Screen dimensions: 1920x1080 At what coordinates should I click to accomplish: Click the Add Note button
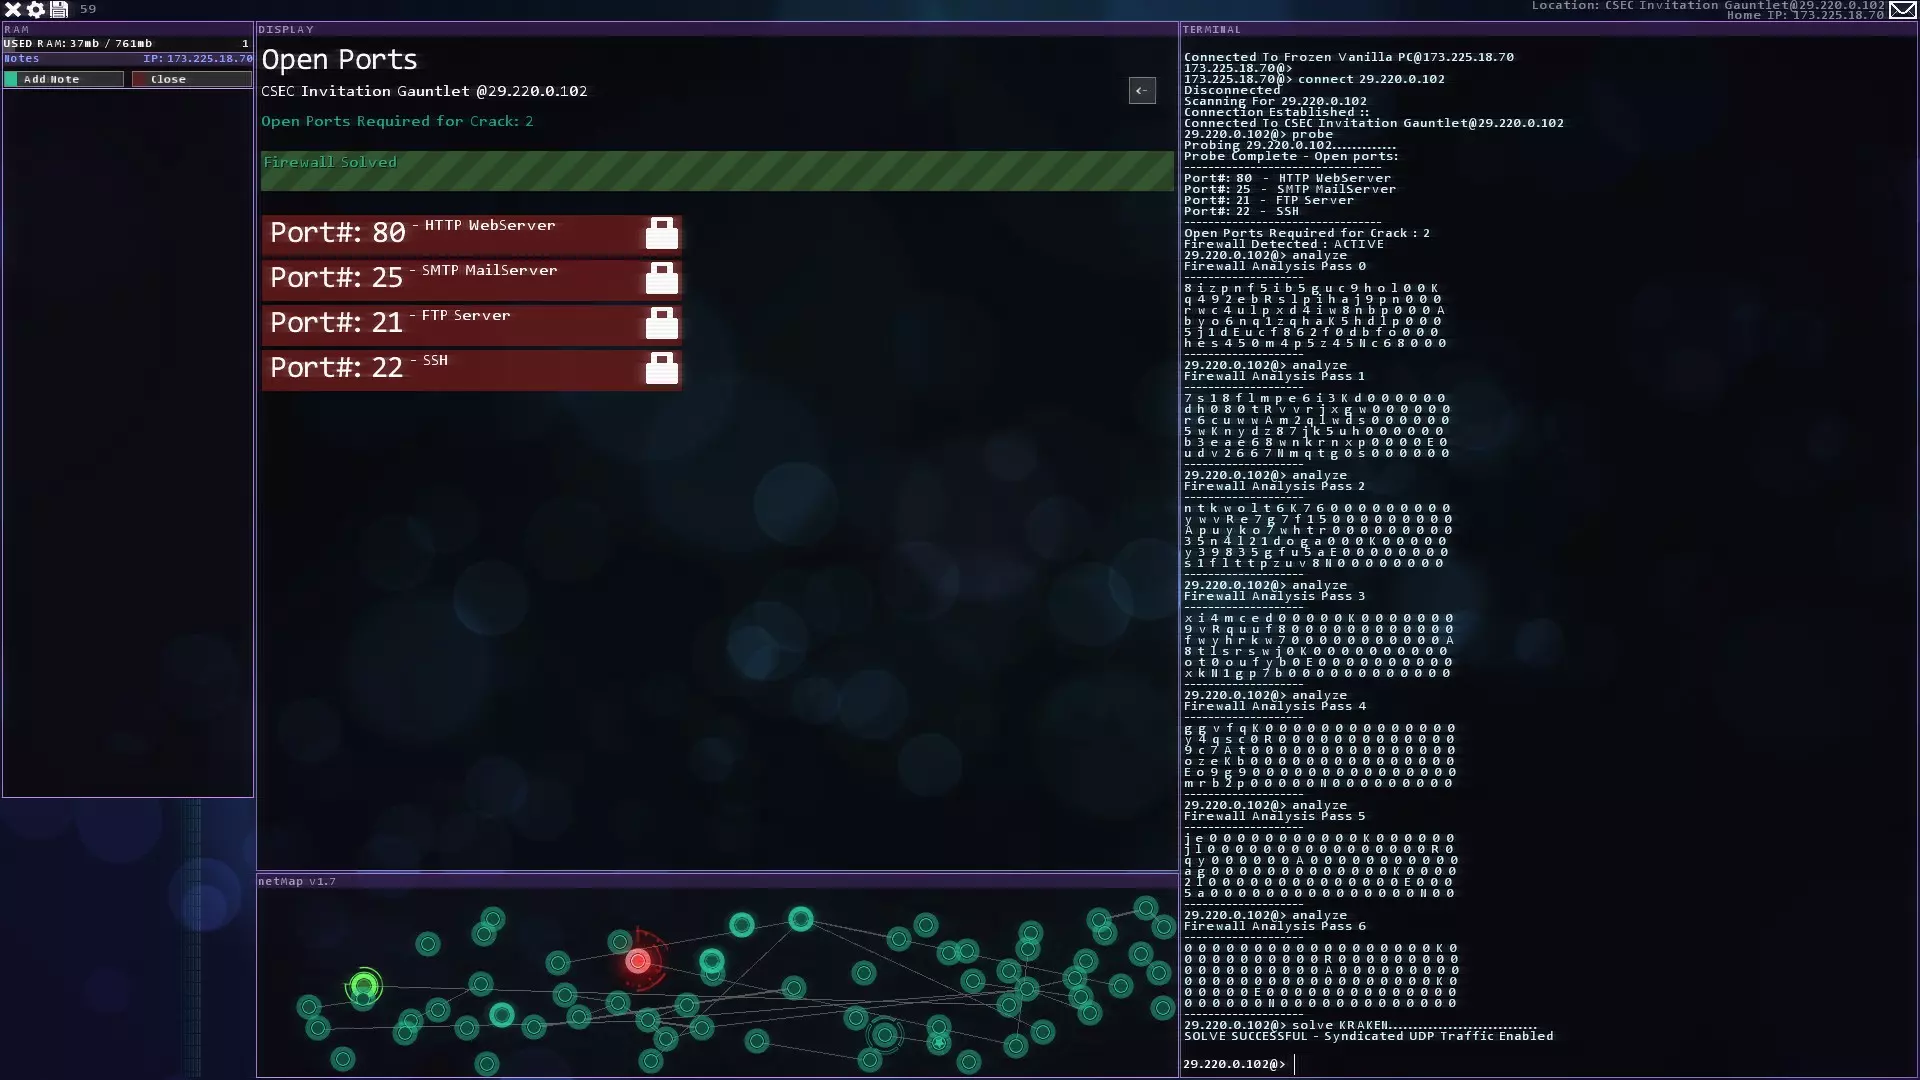[63, 79]
